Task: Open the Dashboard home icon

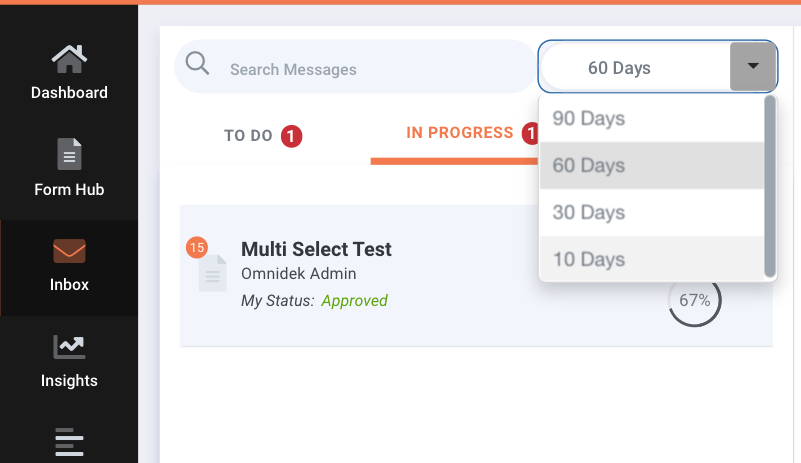Action: [69, 59]
